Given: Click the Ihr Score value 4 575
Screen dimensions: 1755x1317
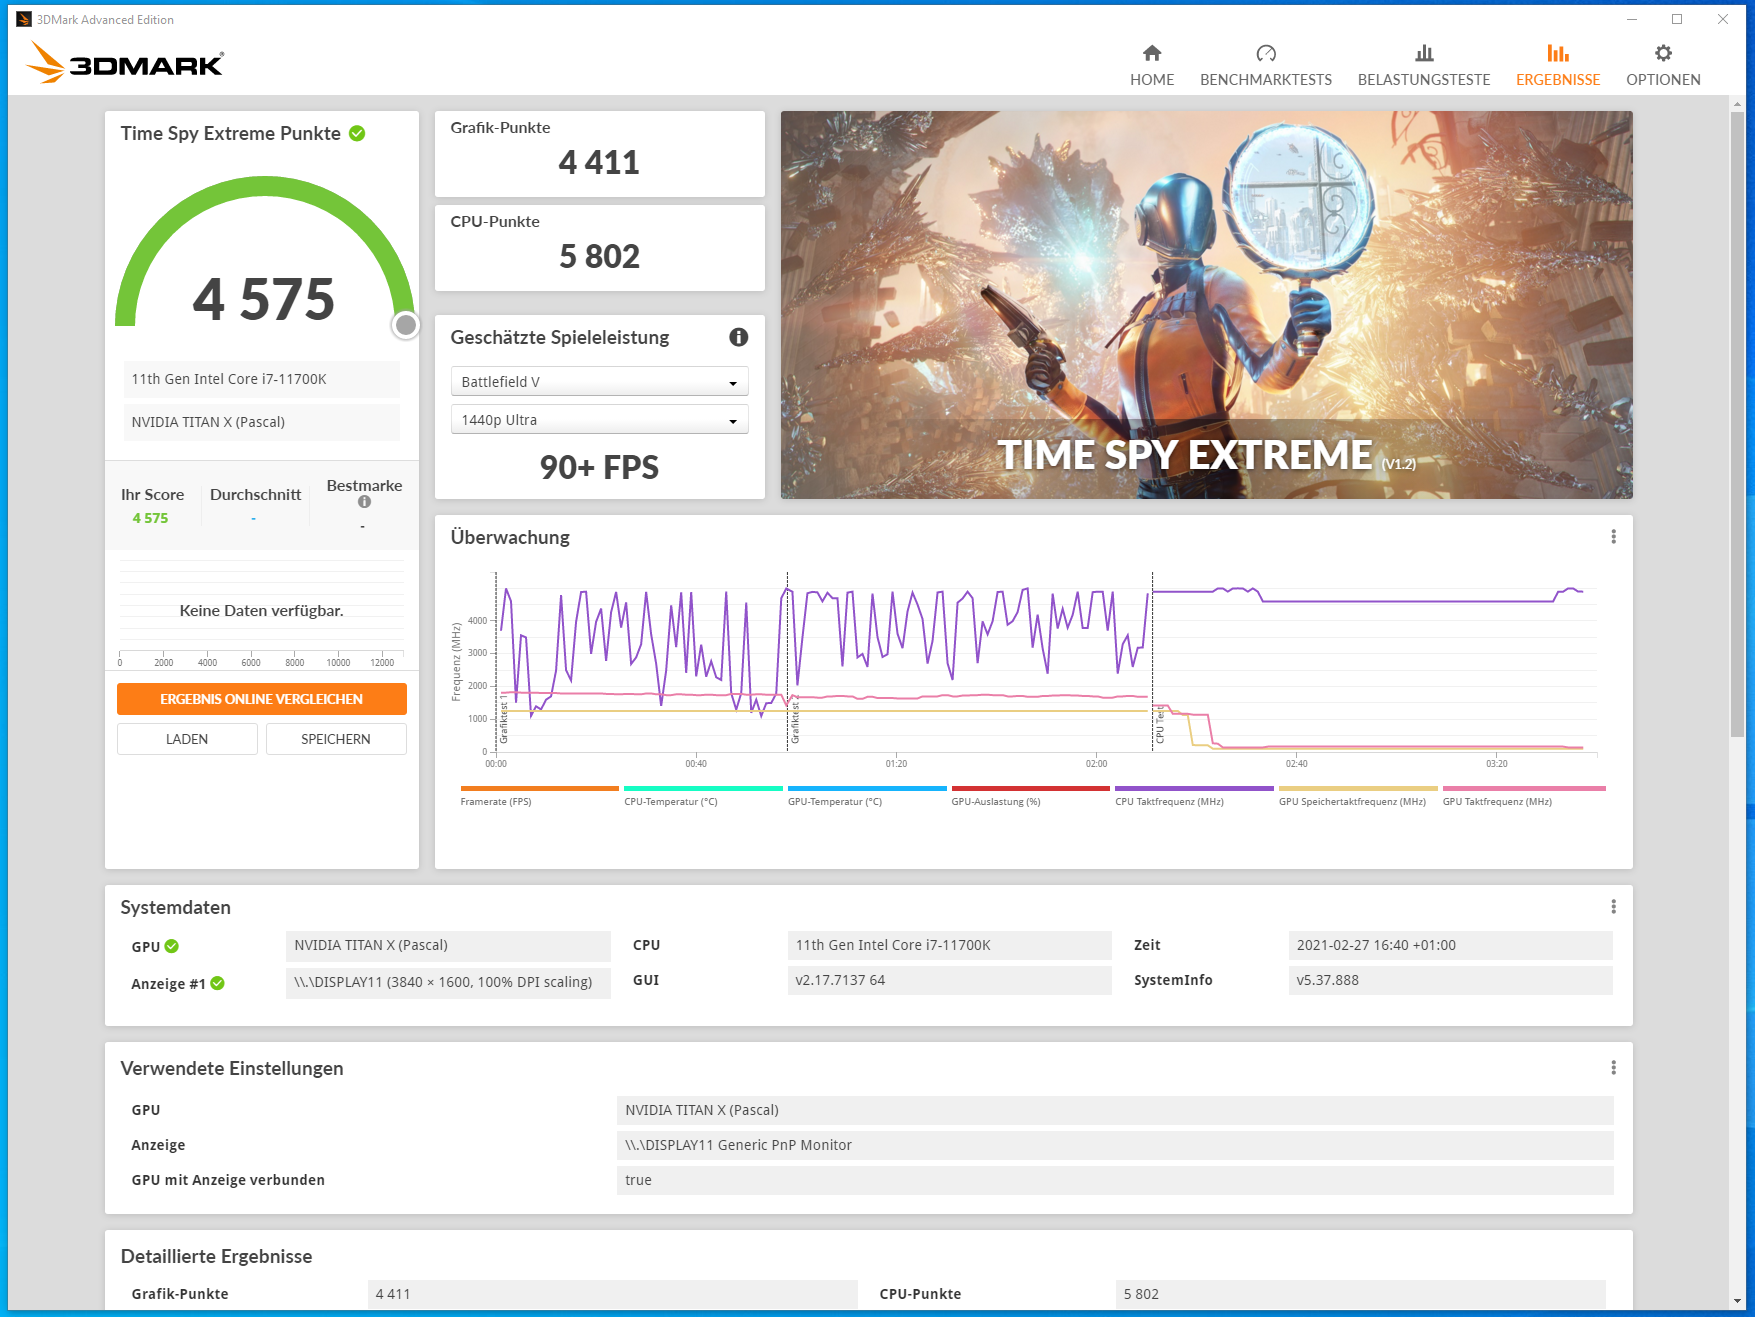Looking at the screenshot, I should [x=150, y=518].
